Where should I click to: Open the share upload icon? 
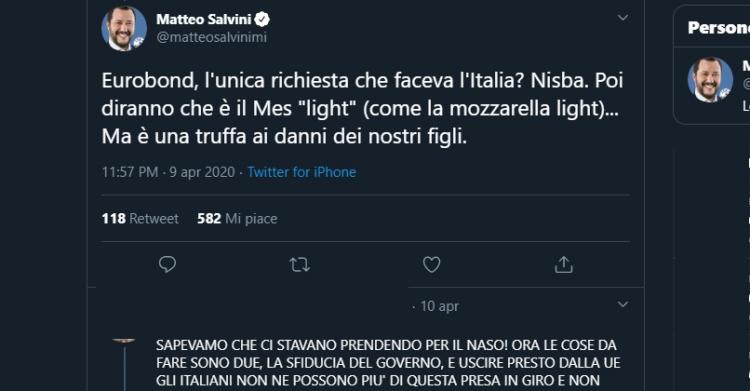tap(563, 264)
